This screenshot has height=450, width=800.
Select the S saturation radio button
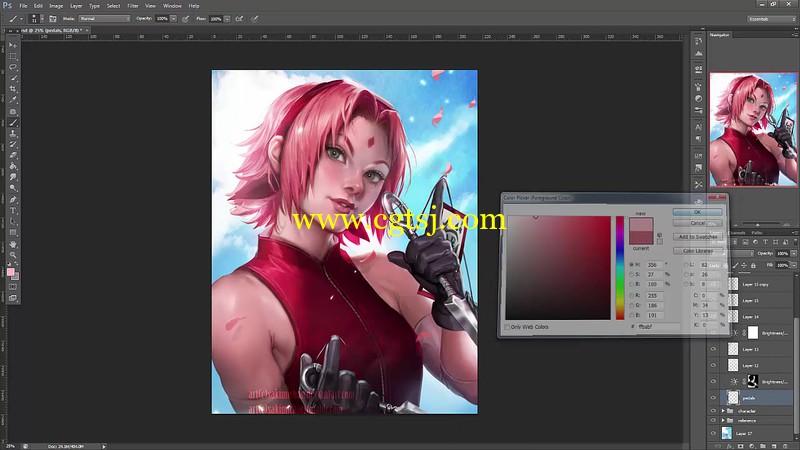click(x=632, y=274)
